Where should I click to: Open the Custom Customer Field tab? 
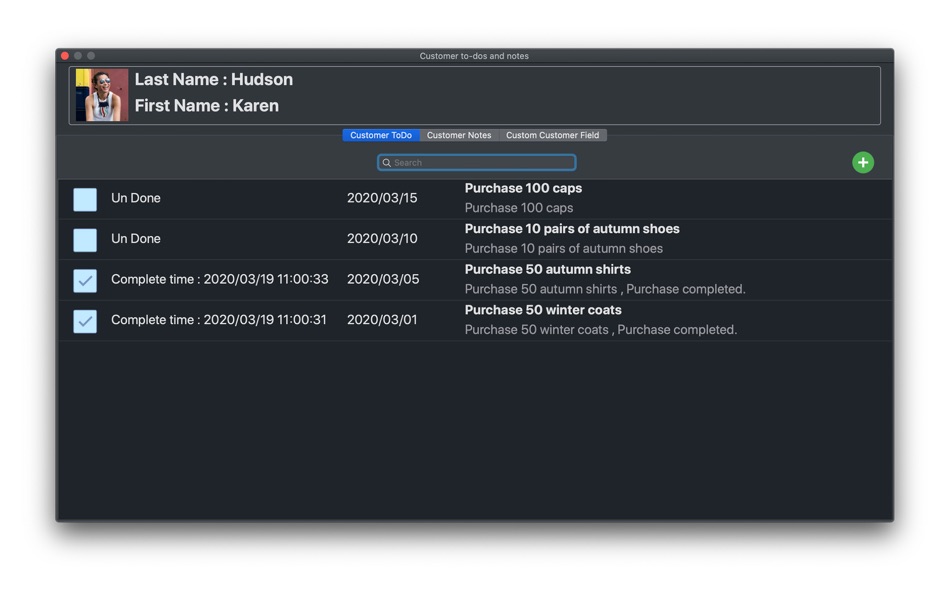pyautogui.click(x=553, y=135)
